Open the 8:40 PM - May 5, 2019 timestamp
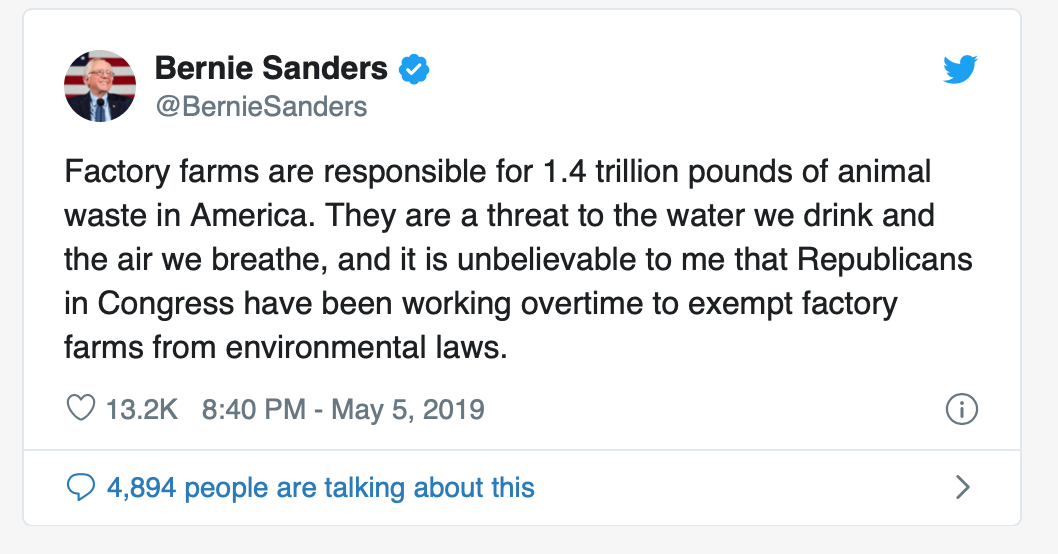1058x554 pixels. (x=343, y=409)
